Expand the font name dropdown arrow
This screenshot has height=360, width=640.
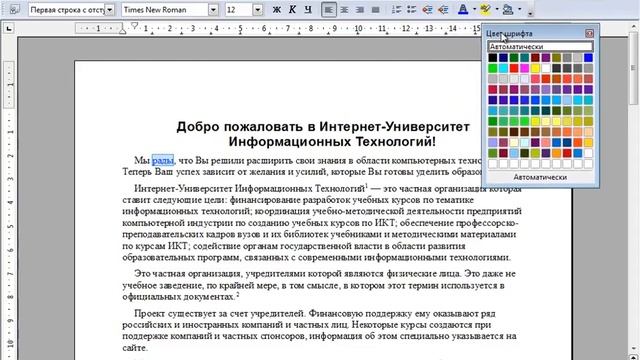(x=213, y=10)
